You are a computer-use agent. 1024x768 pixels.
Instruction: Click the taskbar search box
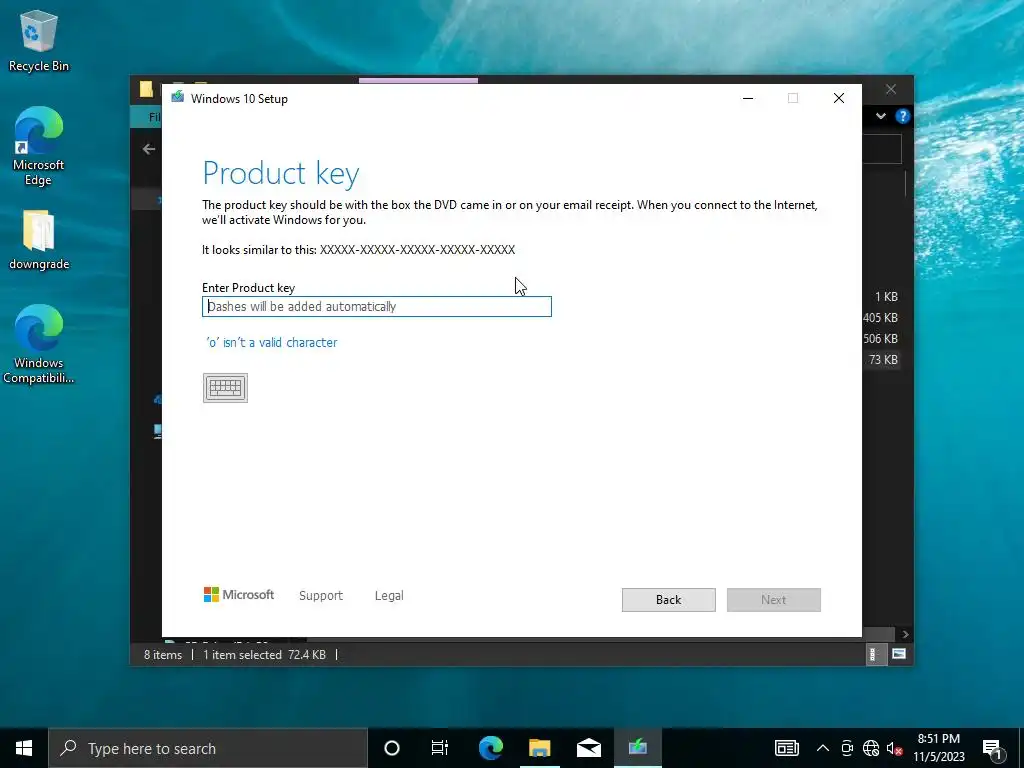coord(208,748)
